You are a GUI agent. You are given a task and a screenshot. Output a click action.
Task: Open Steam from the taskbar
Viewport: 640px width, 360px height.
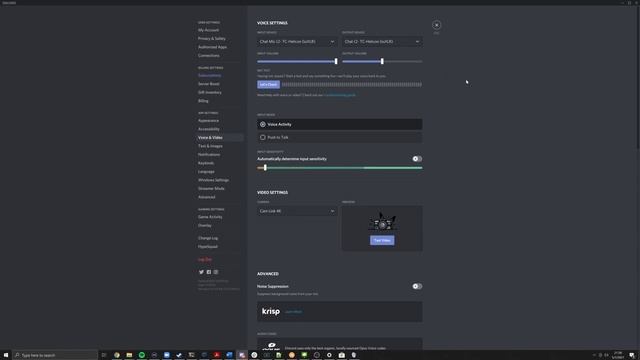(x=179, y=355)
